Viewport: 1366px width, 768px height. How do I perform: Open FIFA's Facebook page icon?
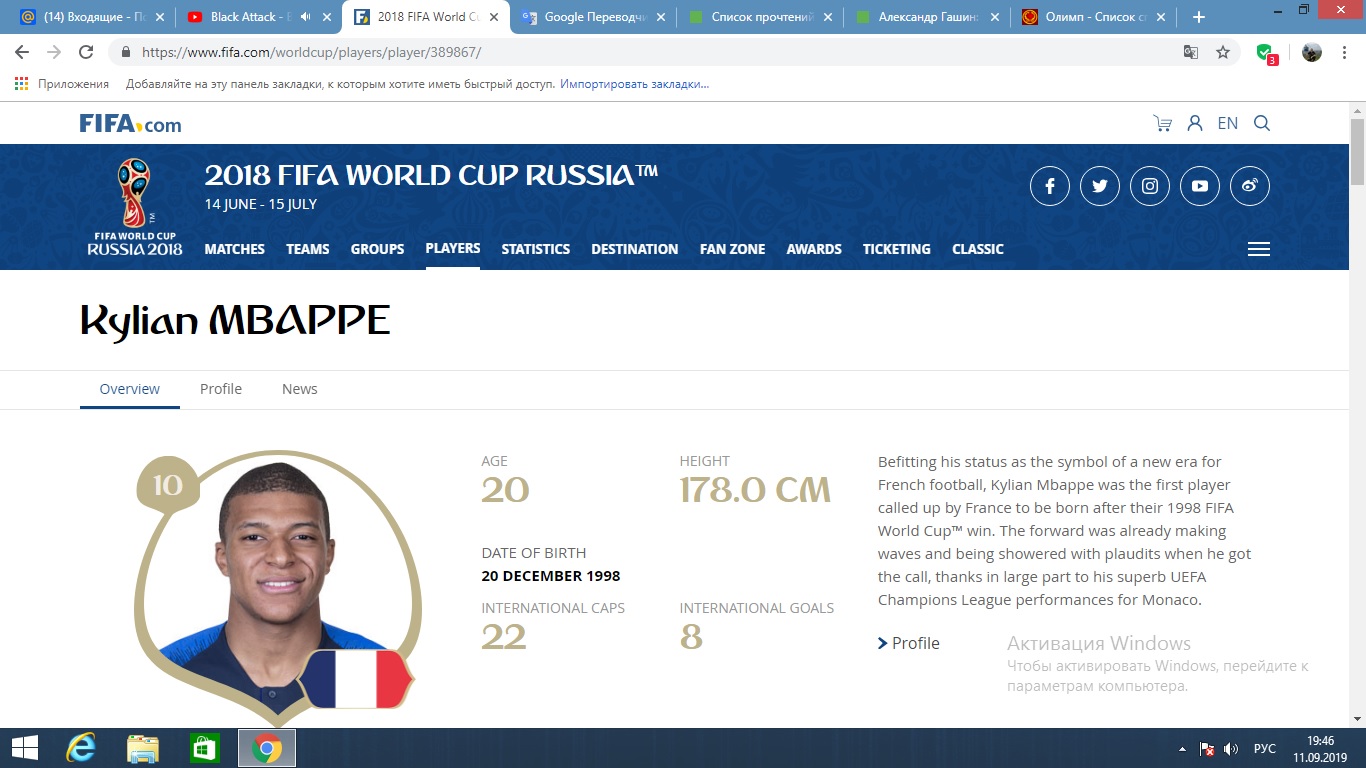pyautogui.click(x=1050, y=186)
